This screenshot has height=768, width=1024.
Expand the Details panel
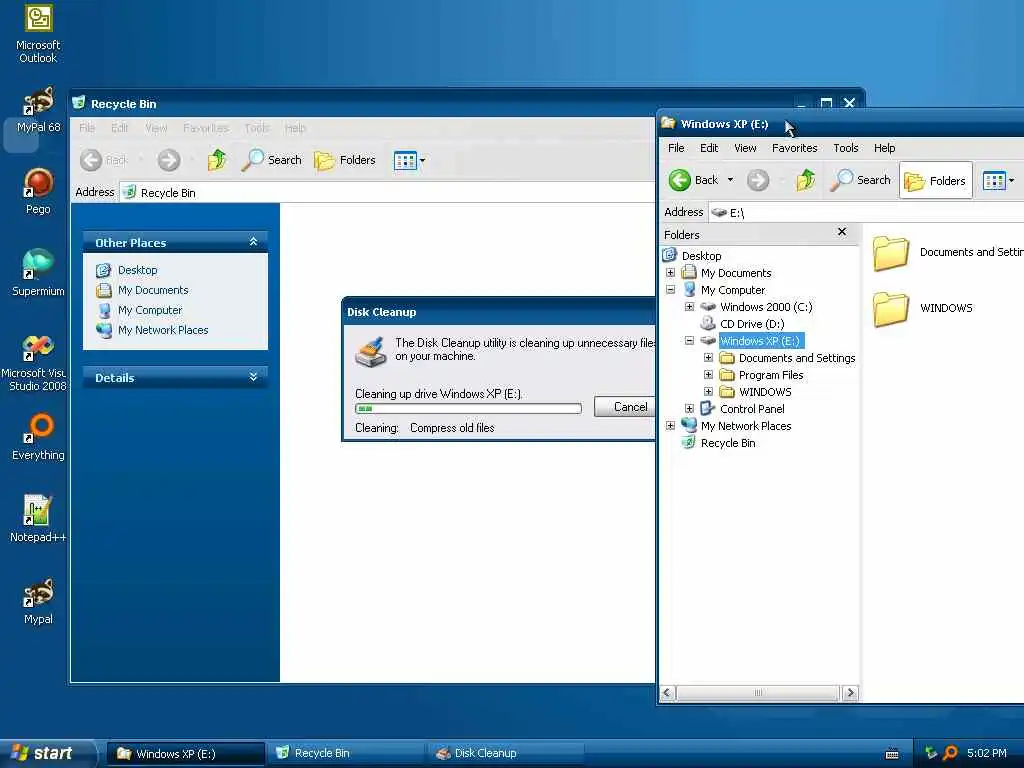[x=253, y=377]
